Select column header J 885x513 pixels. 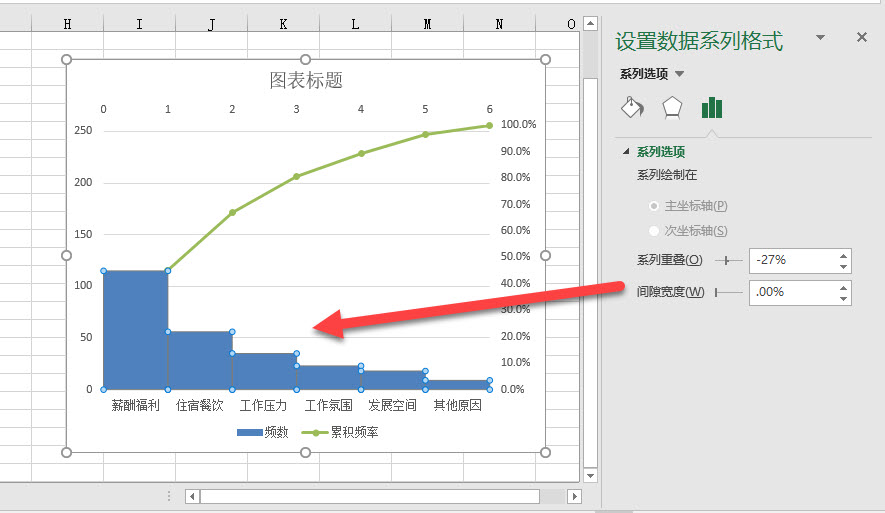(x=211, y=24)
